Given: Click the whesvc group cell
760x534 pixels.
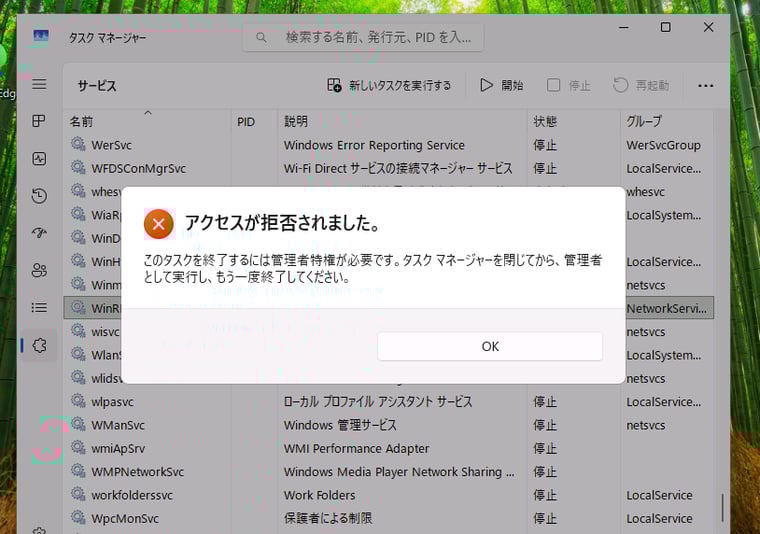Looking at the screenshot, I should click(x=645, y=191).
